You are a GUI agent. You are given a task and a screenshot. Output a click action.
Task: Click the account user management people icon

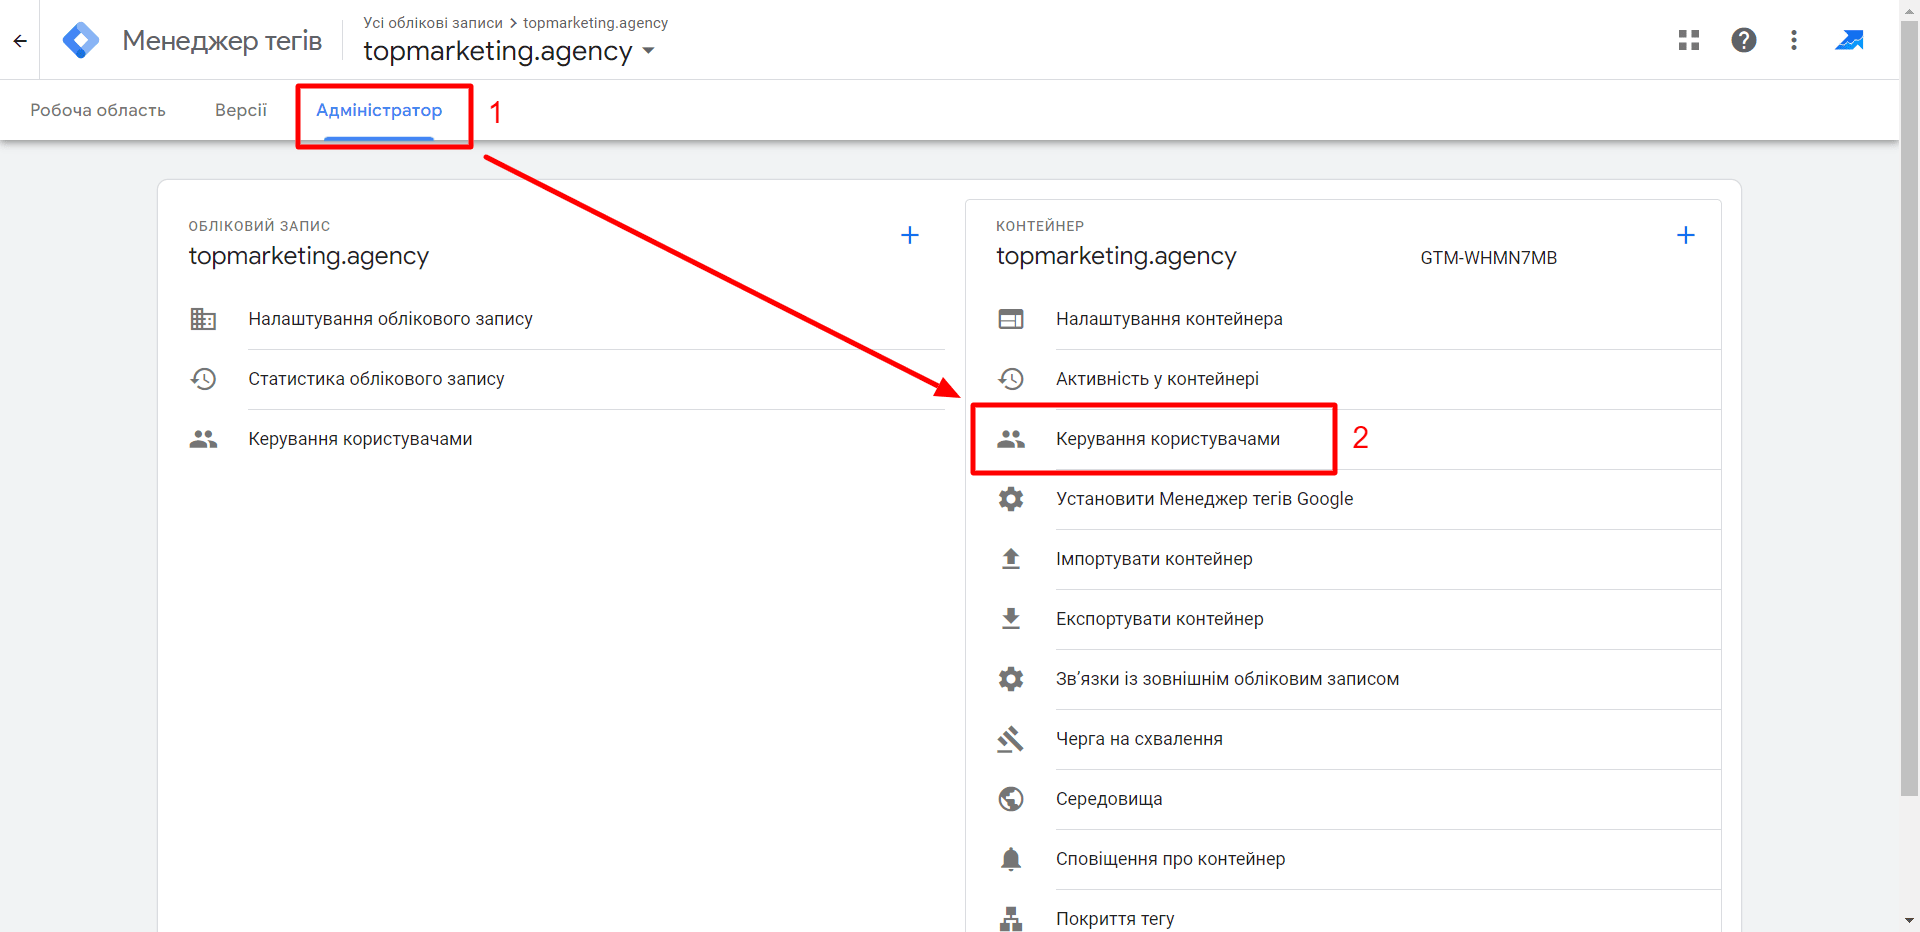(x=203, y=439)
